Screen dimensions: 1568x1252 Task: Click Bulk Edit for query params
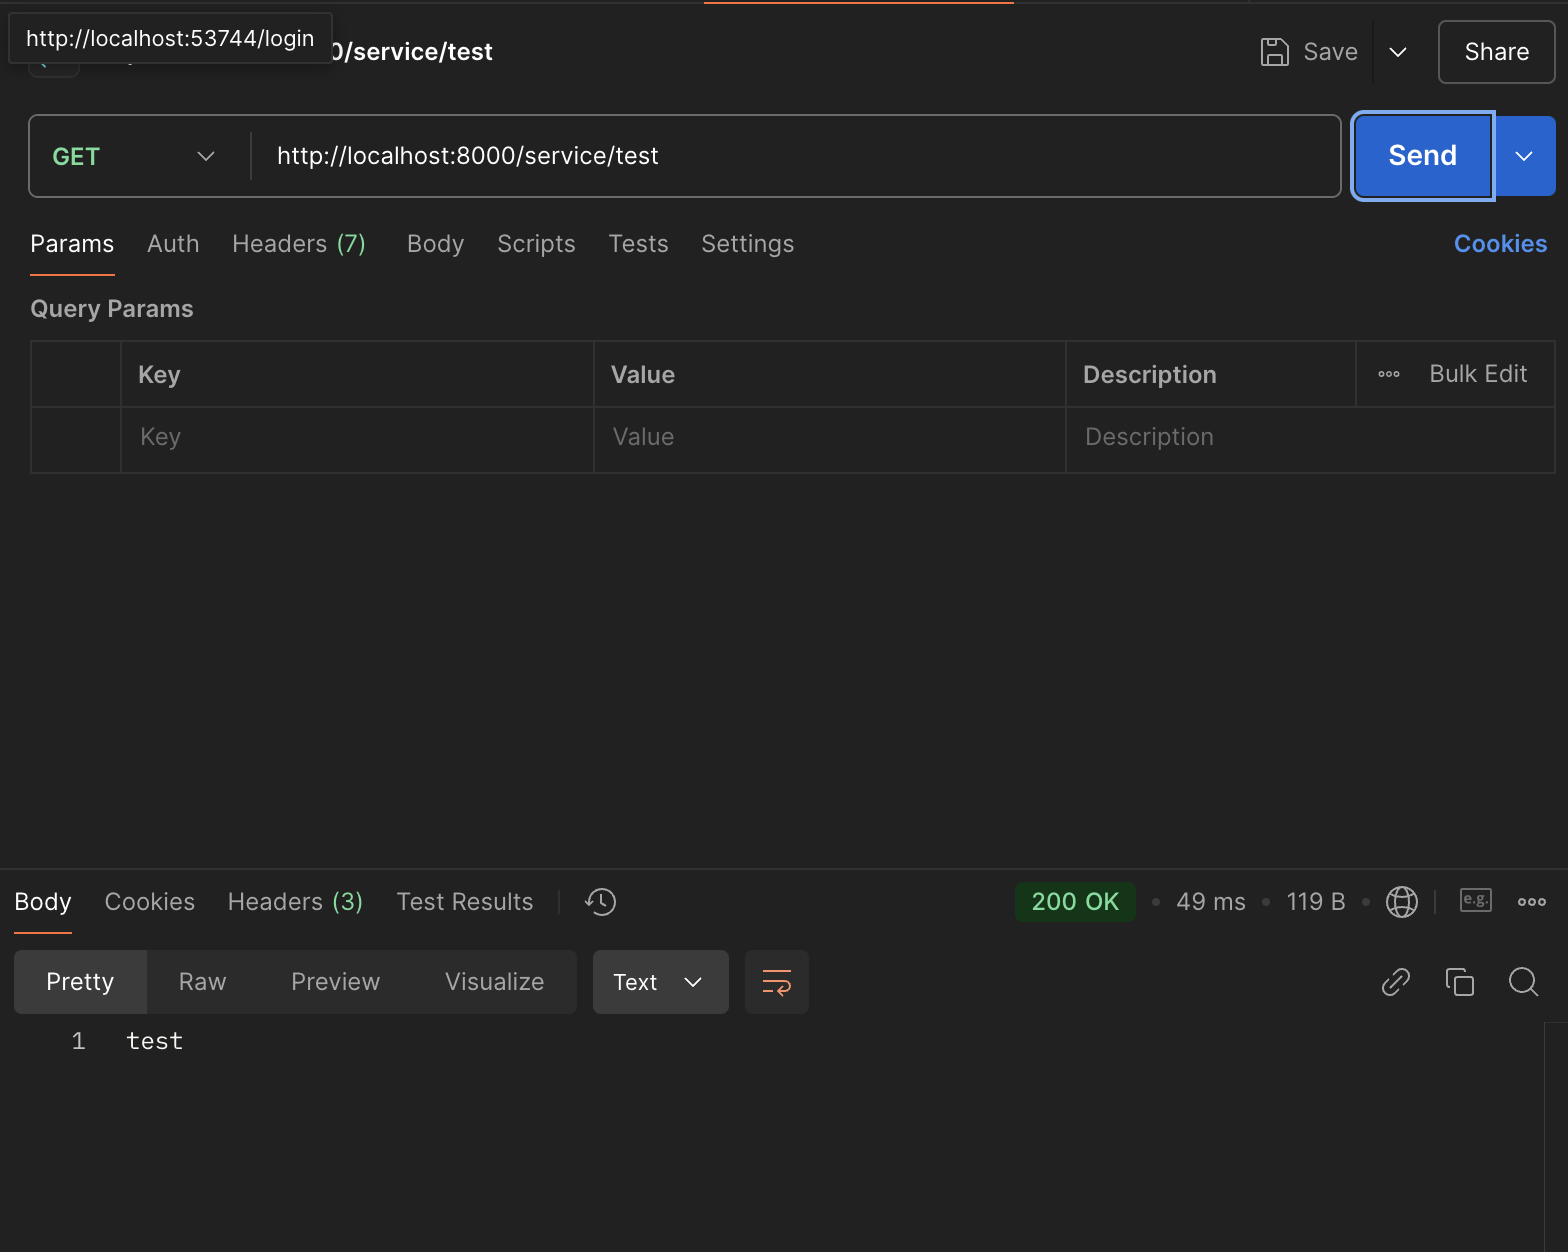tap(1478, 374)
